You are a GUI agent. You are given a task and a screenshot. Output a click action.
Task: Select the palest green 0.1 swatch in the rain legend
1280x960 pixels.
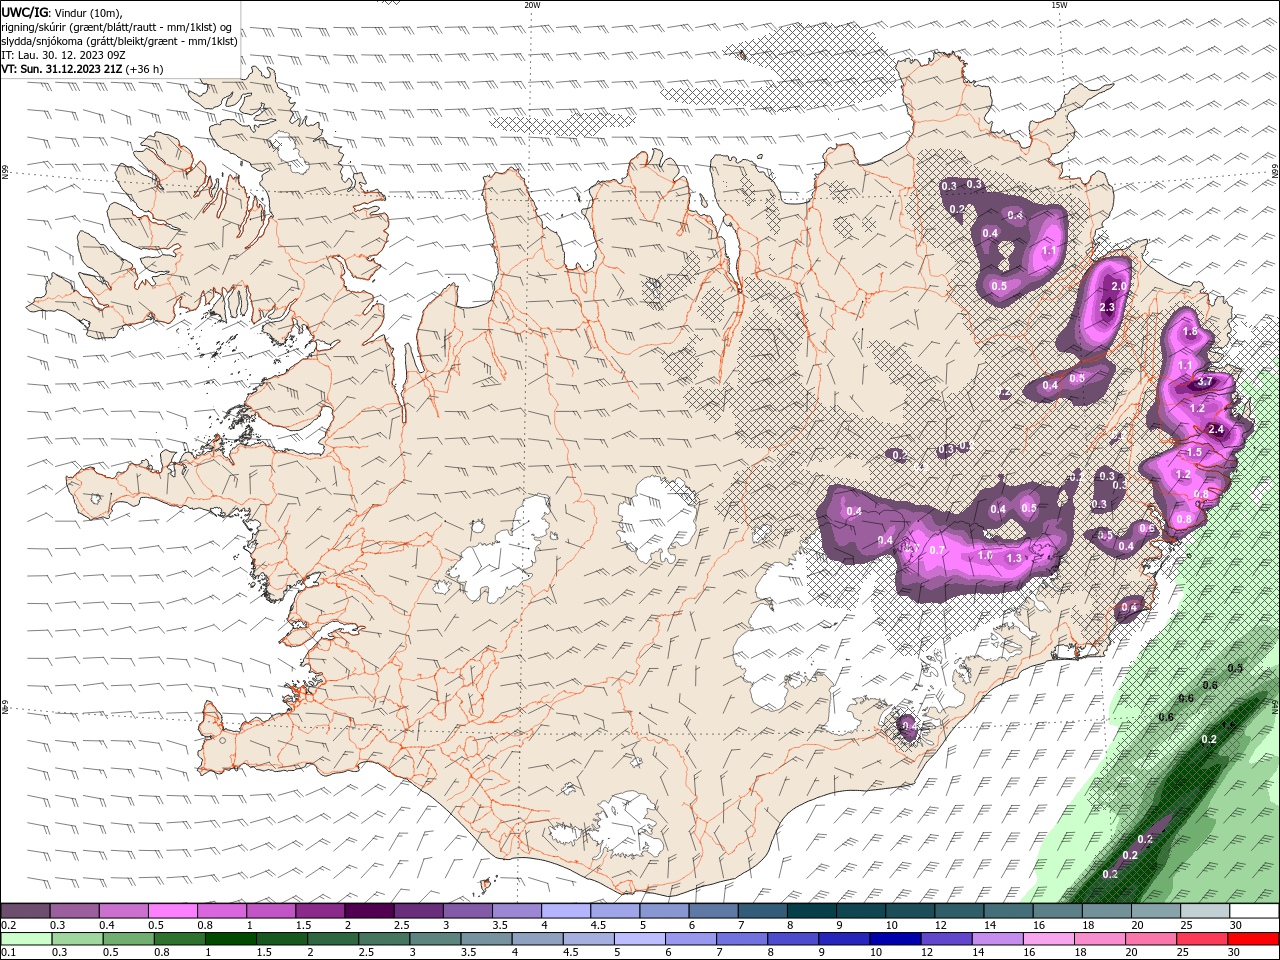coord(26,939)
